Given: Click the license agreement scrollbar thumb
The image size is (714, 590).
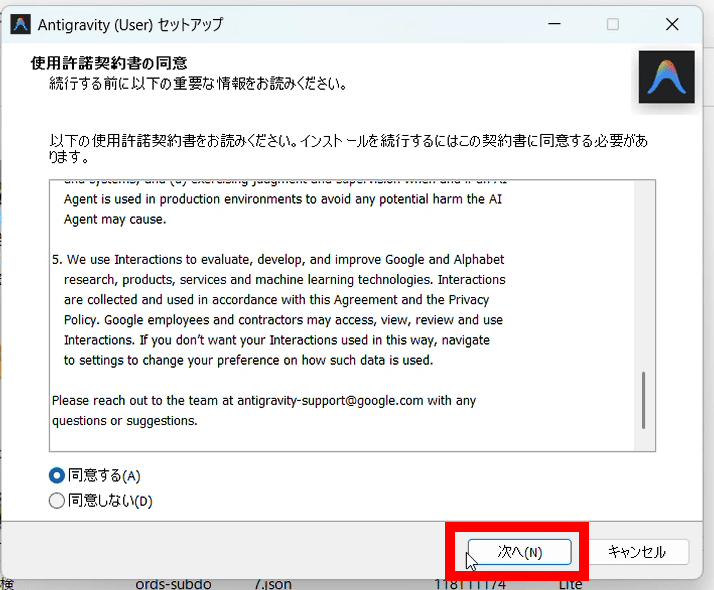Looking at the screenshot, I should [643, 397].
